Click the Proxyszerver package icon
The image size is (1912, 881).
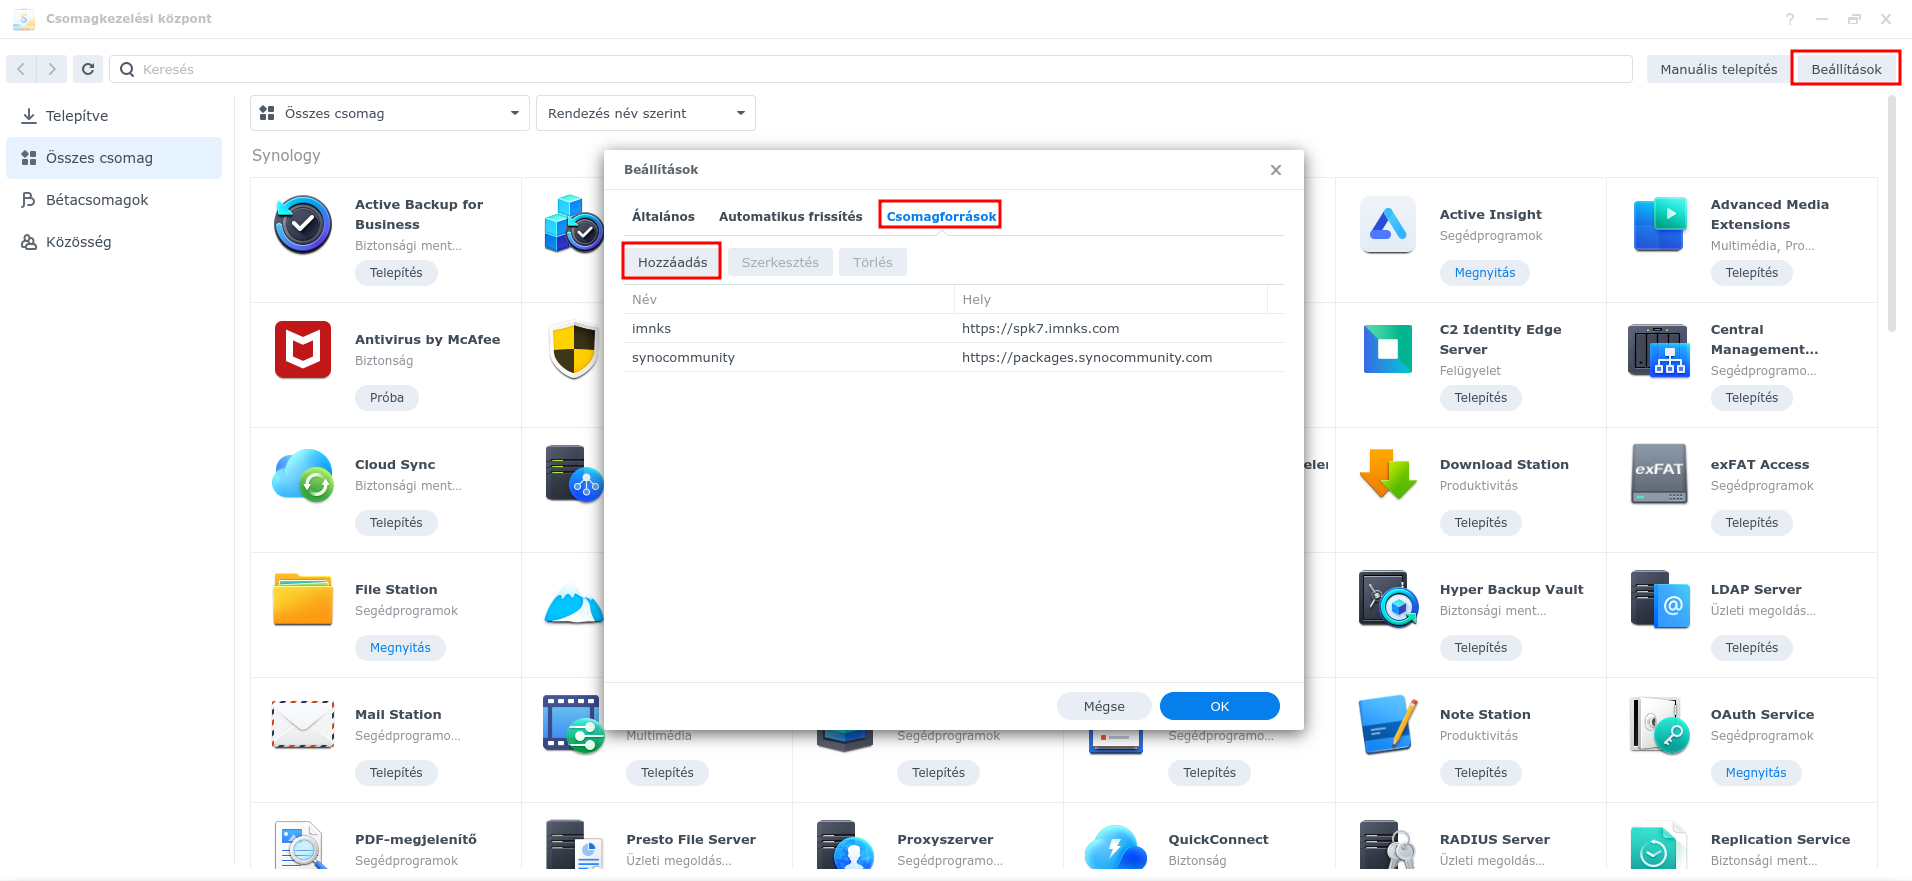[x=845, y=846]
